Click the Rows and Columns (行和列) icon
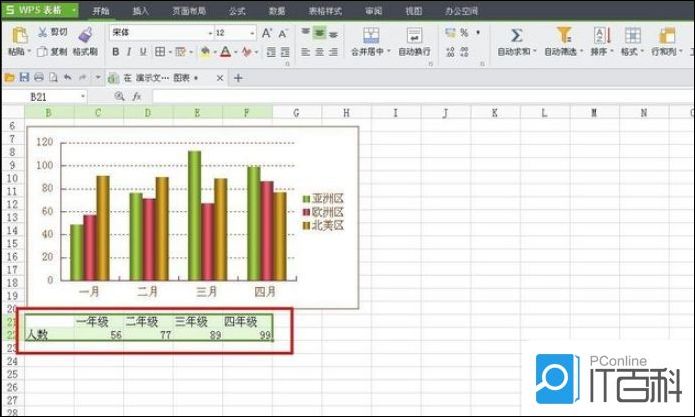 [667, 35]
